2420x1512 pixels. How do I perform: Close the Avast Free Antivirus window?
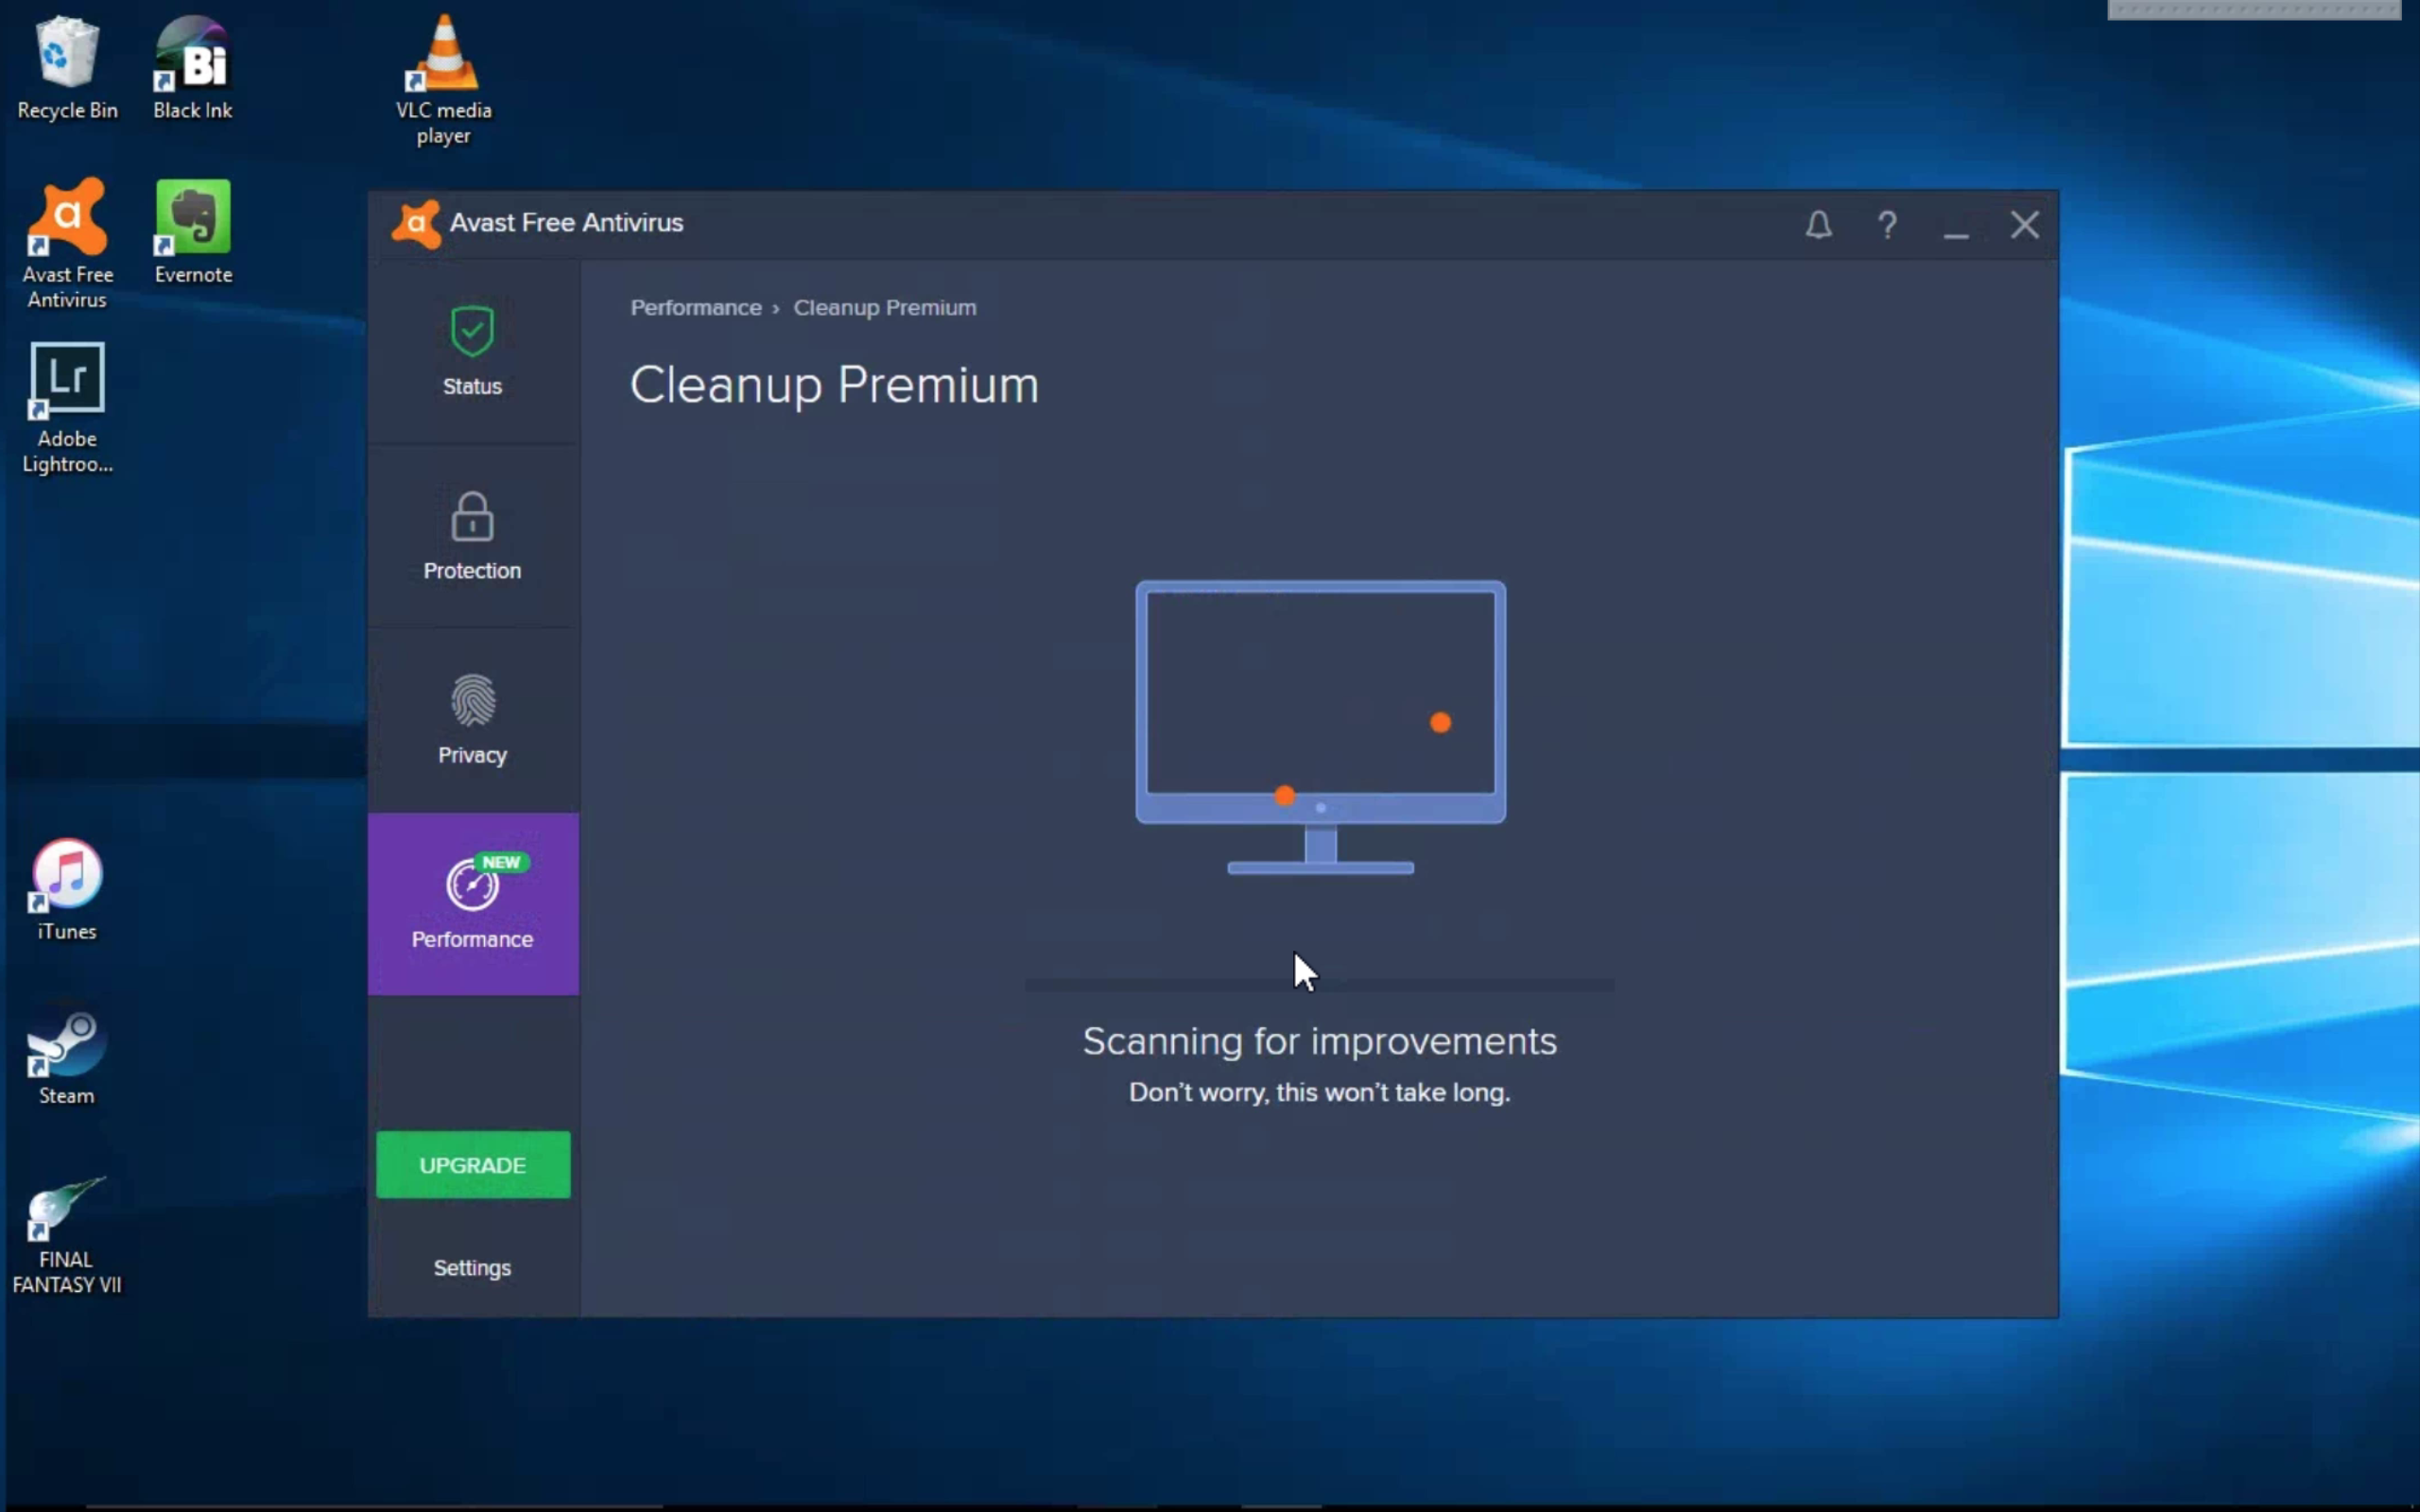click(2025, 225)
